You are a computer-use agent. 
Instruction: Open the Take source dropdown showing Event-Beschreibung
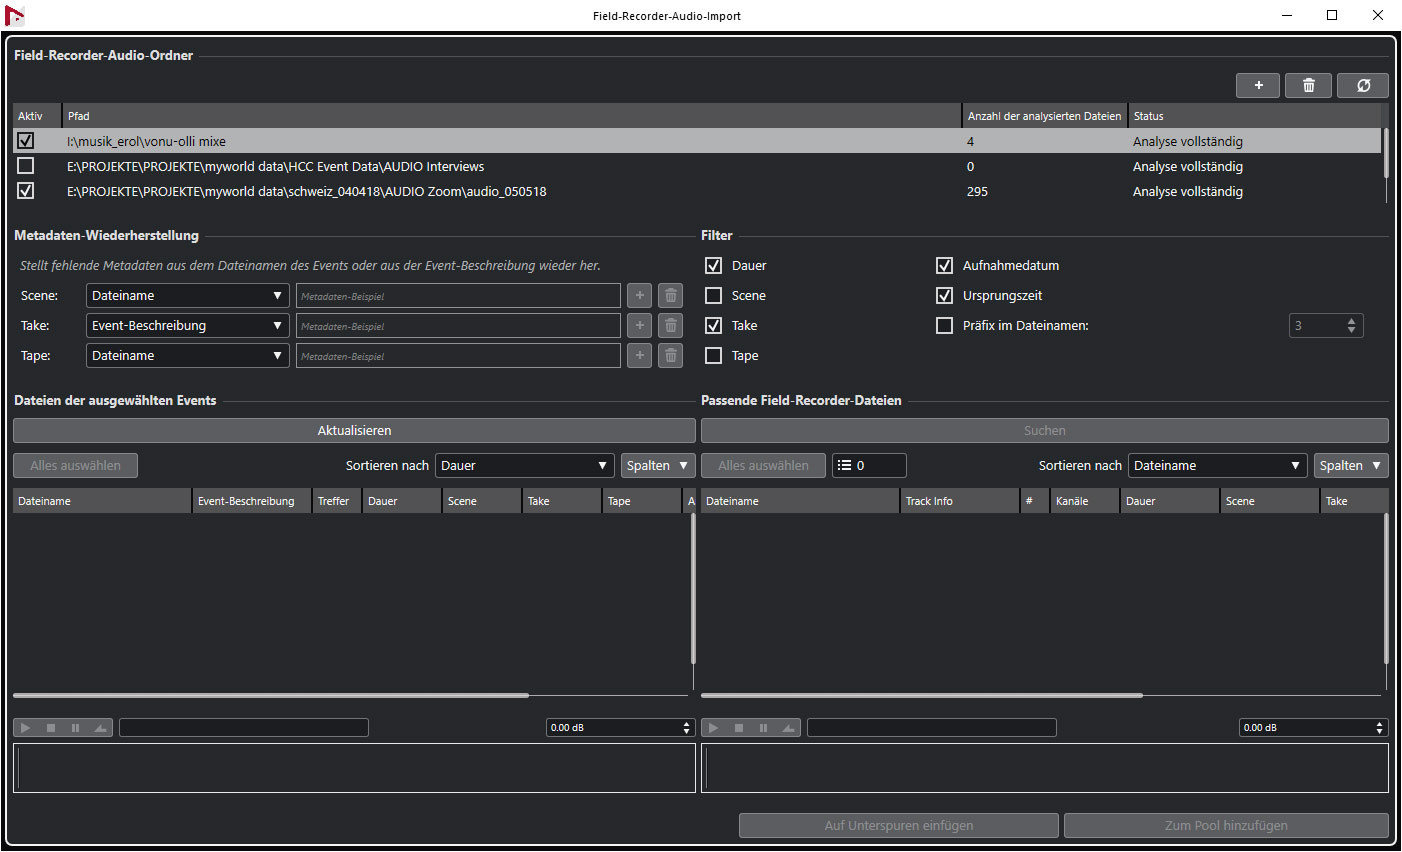click(187, 326)
